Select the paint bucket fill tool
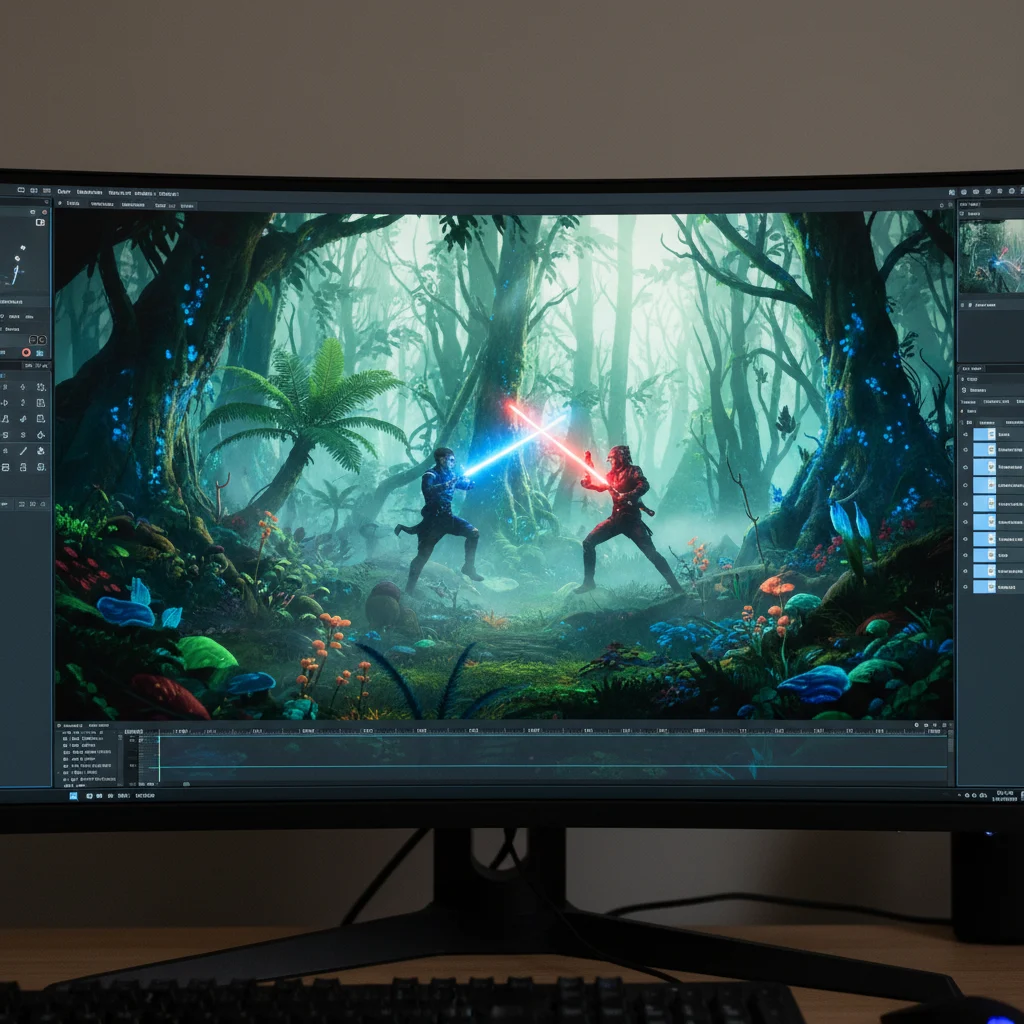The width and height of the screenshot is (1024, 1024). (x=41, y=435)
